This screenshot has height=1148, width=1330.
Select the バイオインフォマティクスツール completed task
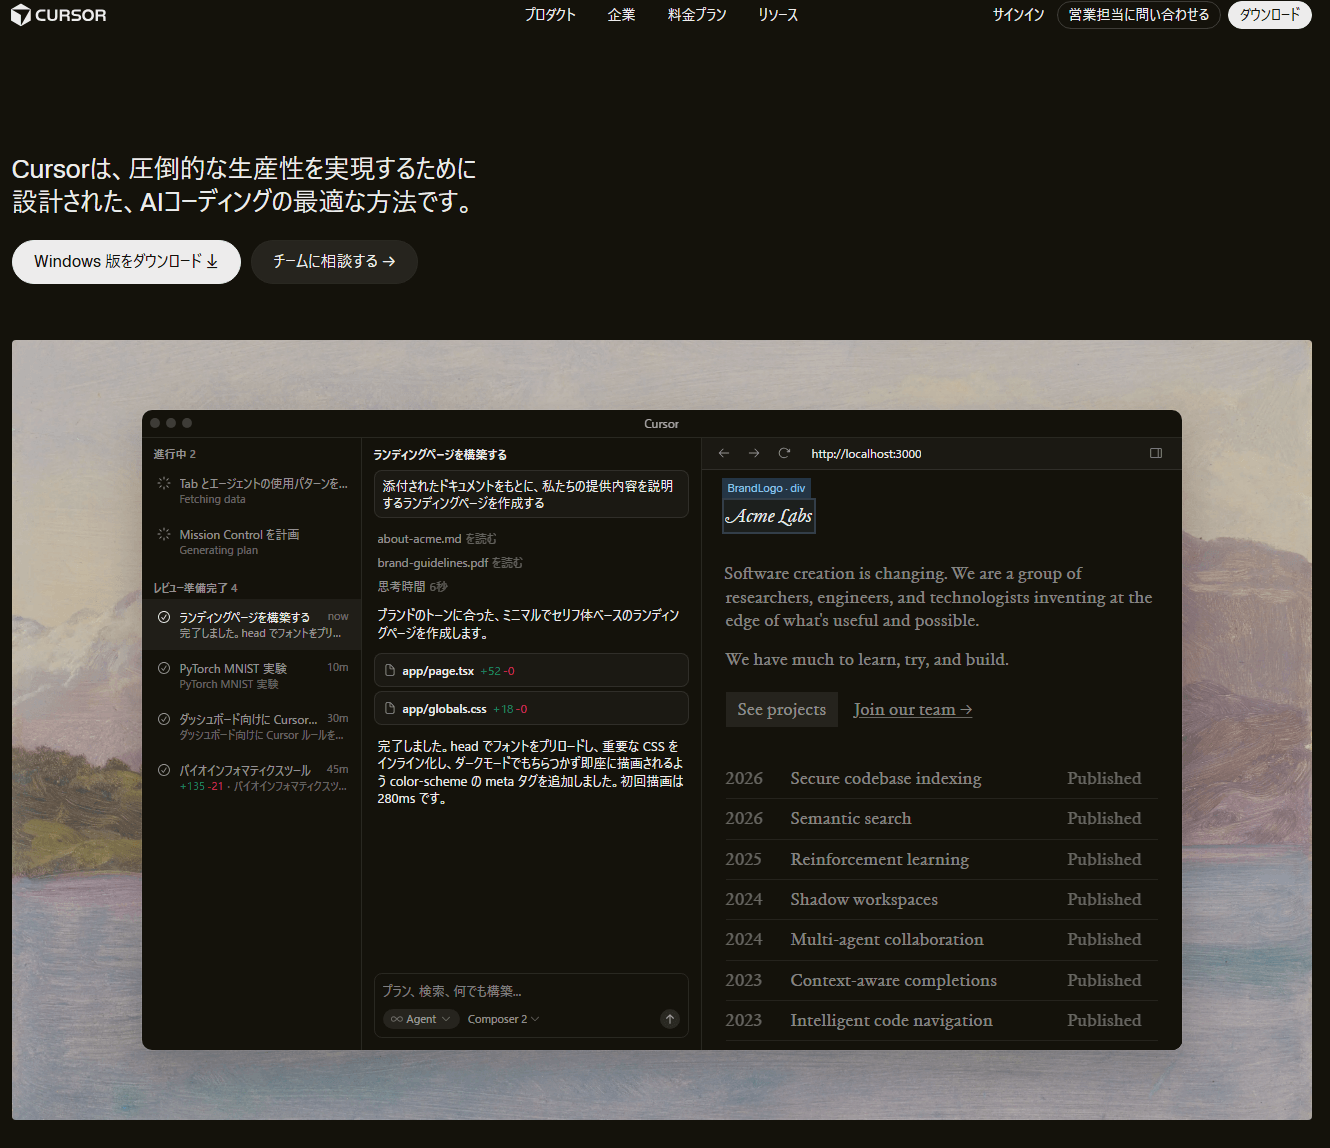[x=252, y=777]
